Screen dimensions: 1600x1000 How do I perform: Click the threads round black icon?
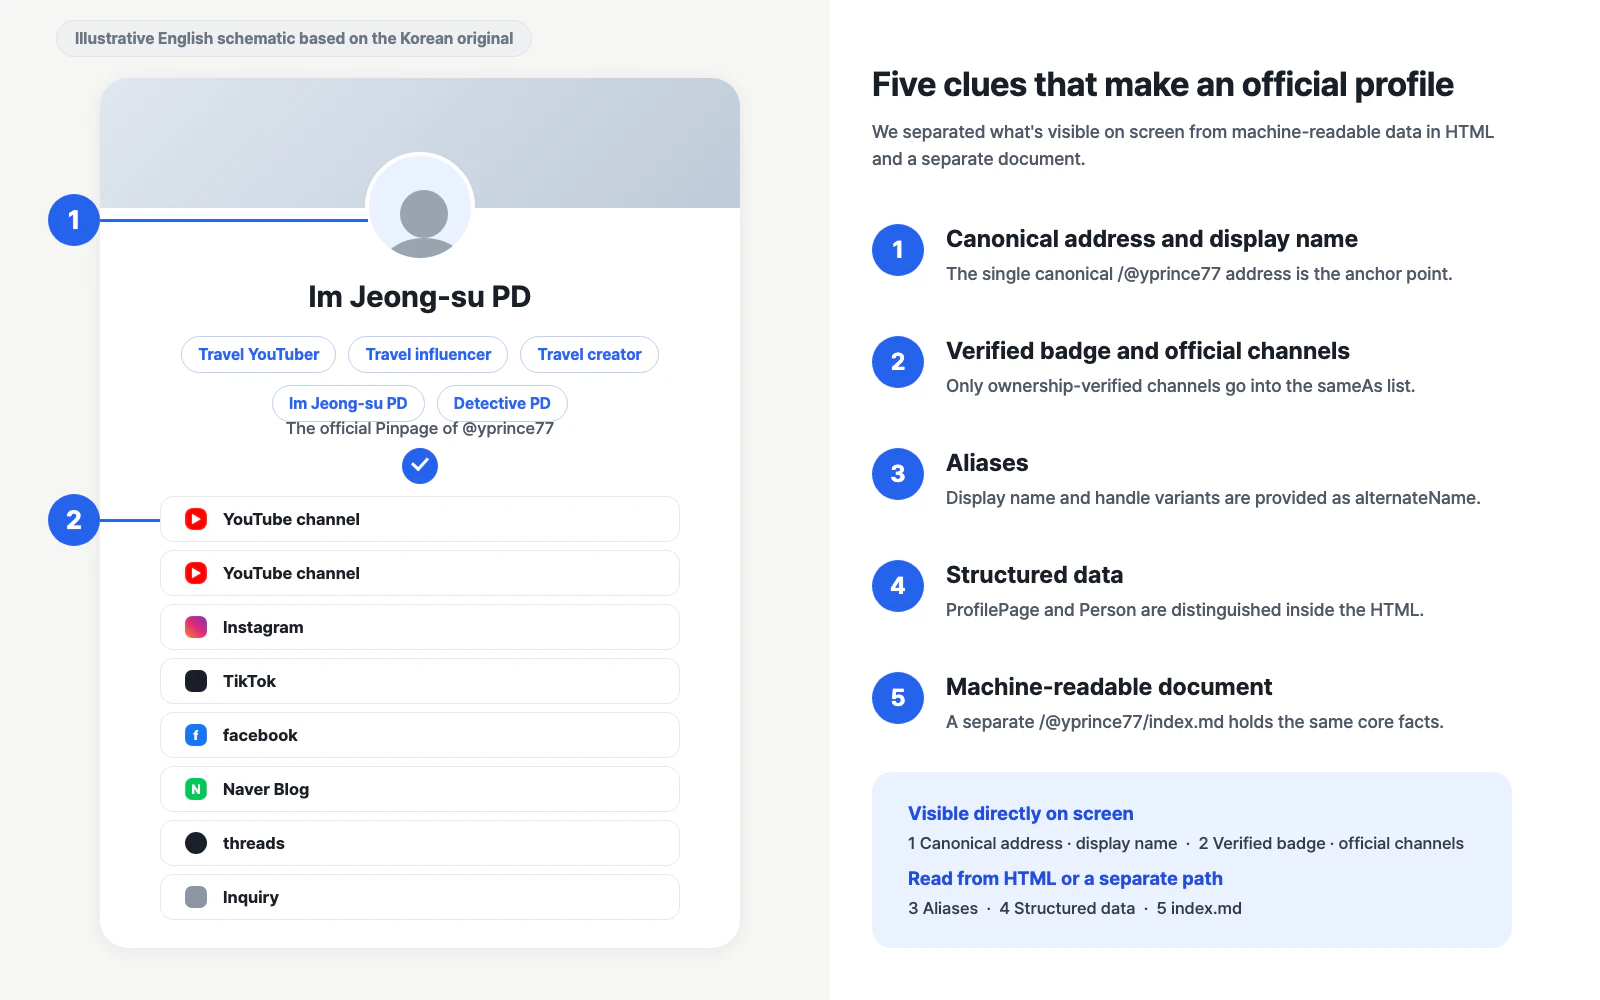[196, 843]
